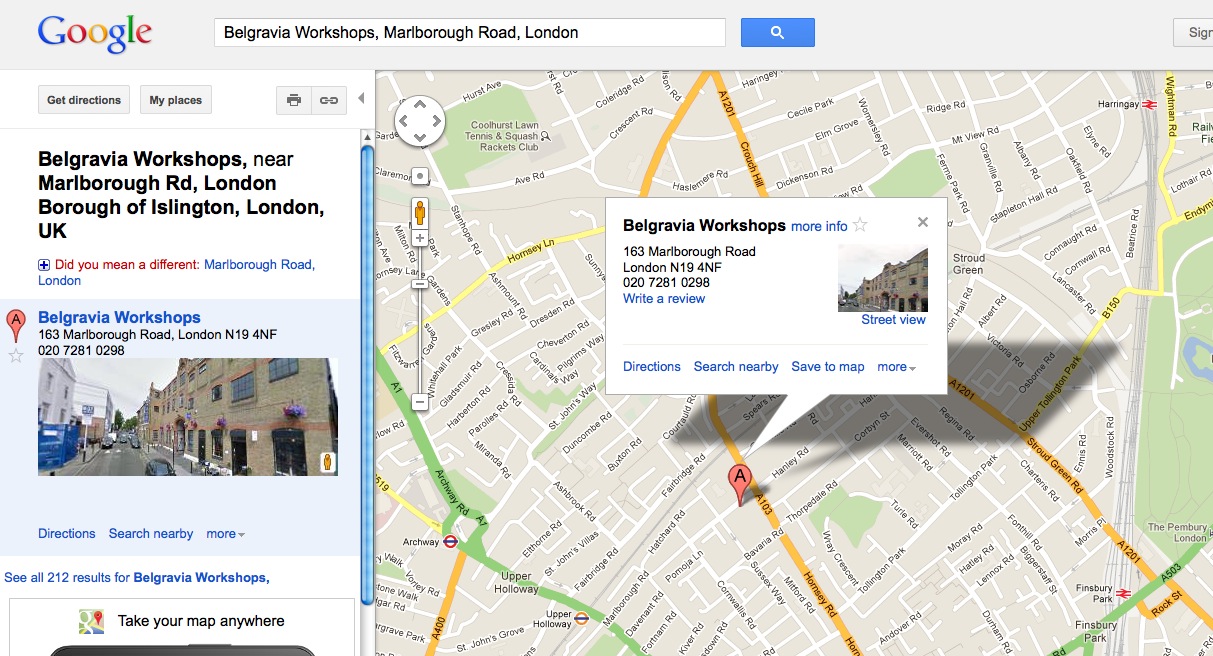1213x656 pixels.
Task: Click the Upper Holloway station icon
Action: pyautogui.click(x=581, y=619)
